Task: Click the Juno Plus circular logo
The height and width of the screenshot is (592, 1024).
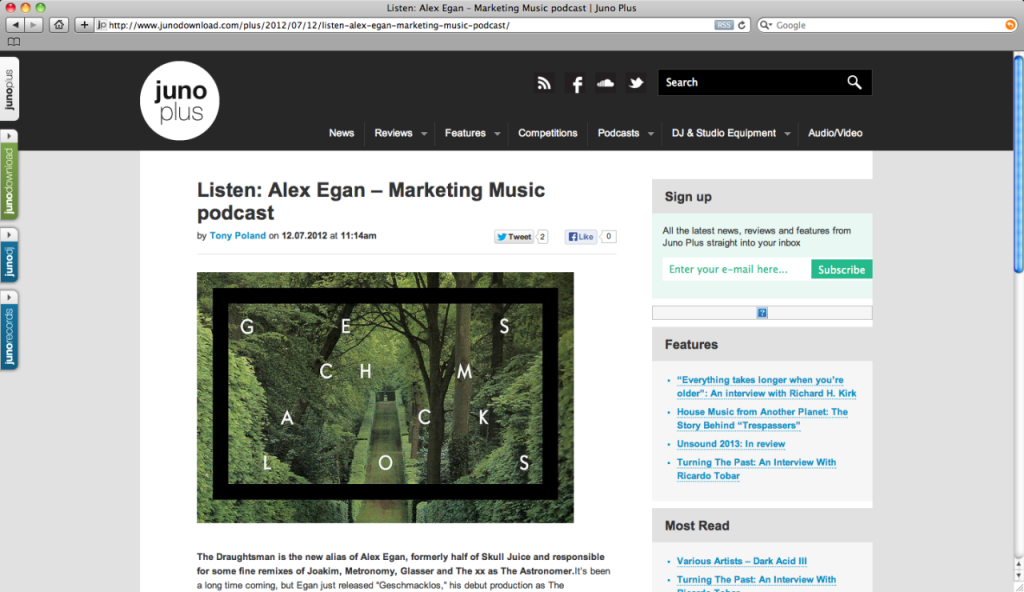Action: (179, 100)
